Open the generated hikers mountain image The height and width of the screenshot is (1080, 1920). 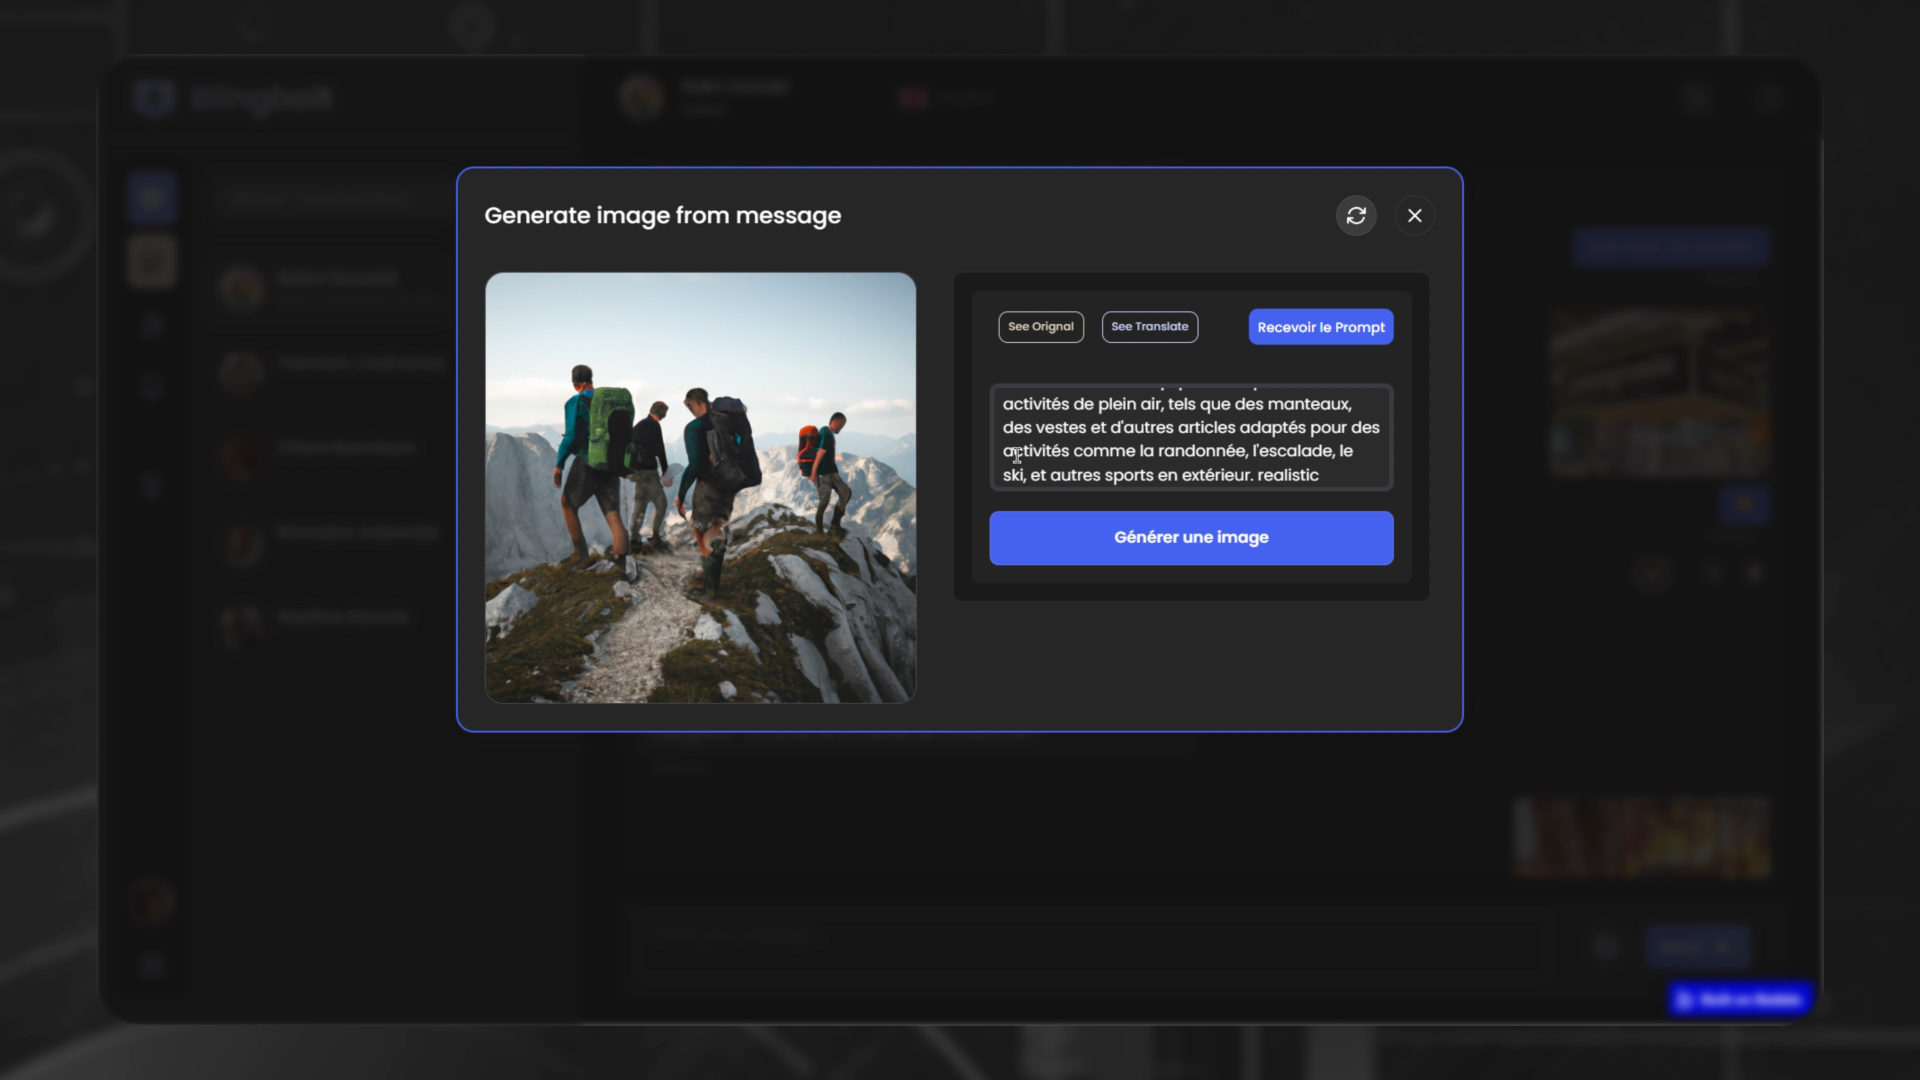700,488
